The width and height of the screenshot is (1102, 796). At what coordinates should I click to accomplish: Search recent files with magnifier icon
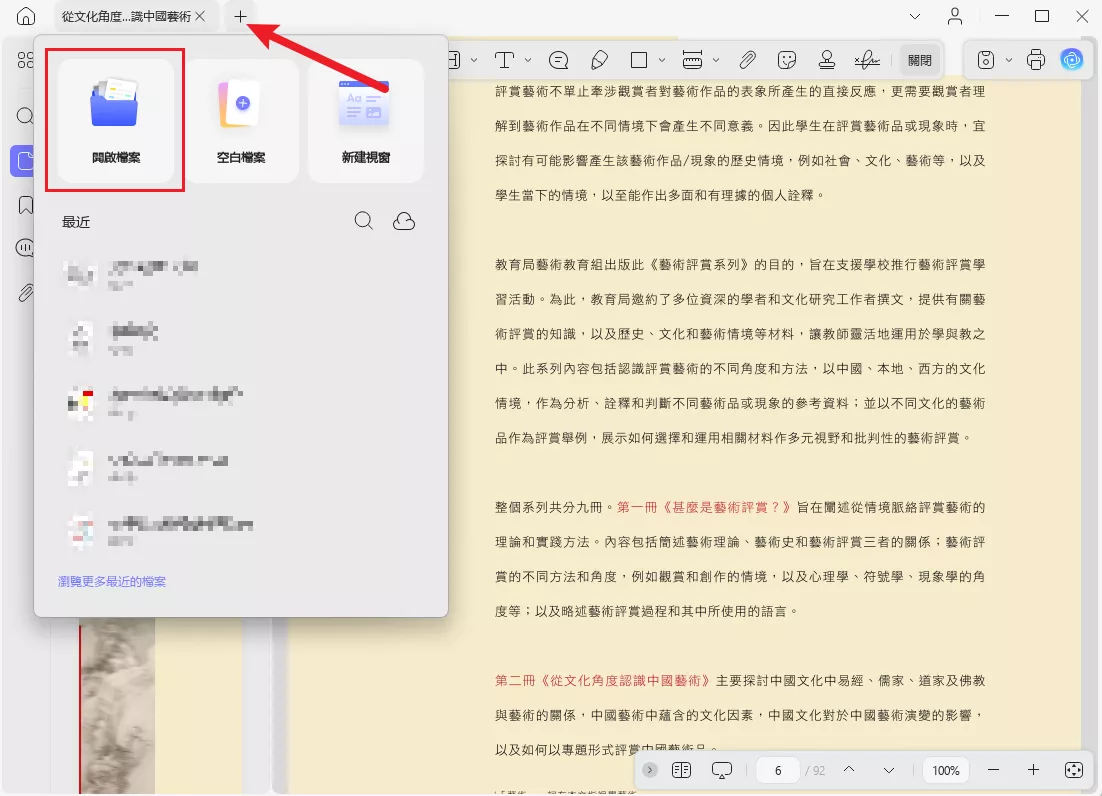pos(363,221)
